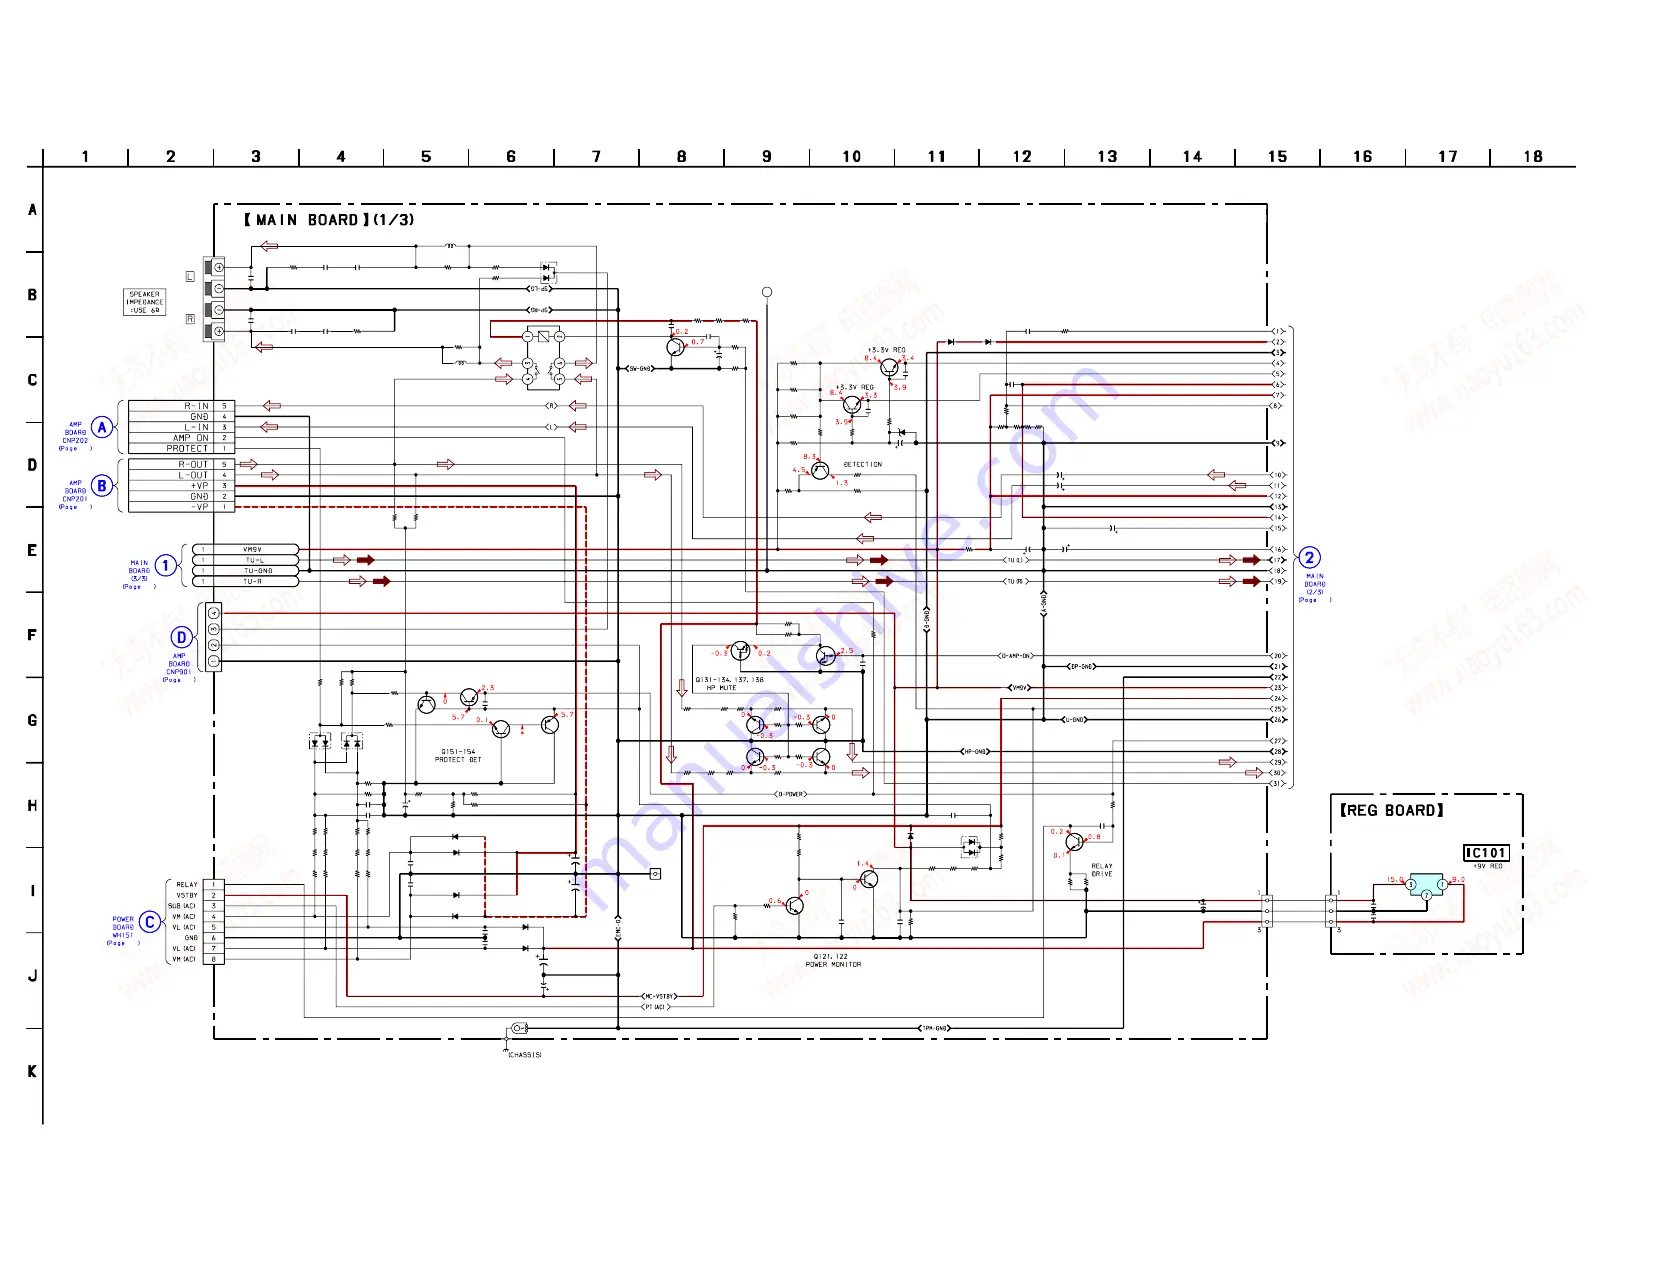Screen dimensions: 1680x1263
Task: Click column header 10 on the grid ruler
Action: [851, 157]
